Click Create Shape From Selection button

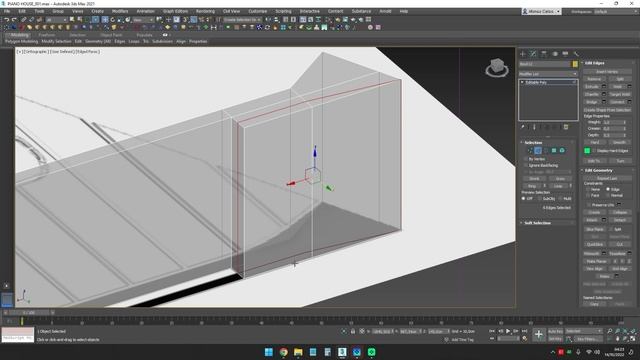607,110
